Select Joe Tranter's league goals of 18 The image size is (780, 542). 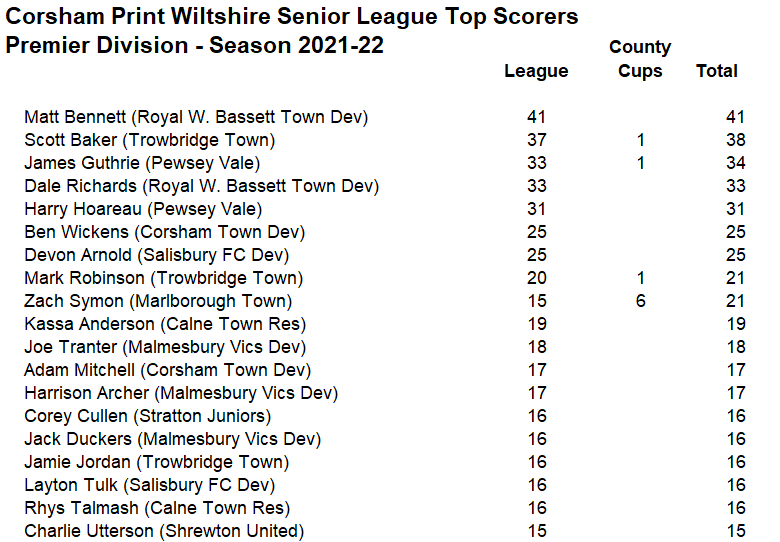click(x=535, y=347)
